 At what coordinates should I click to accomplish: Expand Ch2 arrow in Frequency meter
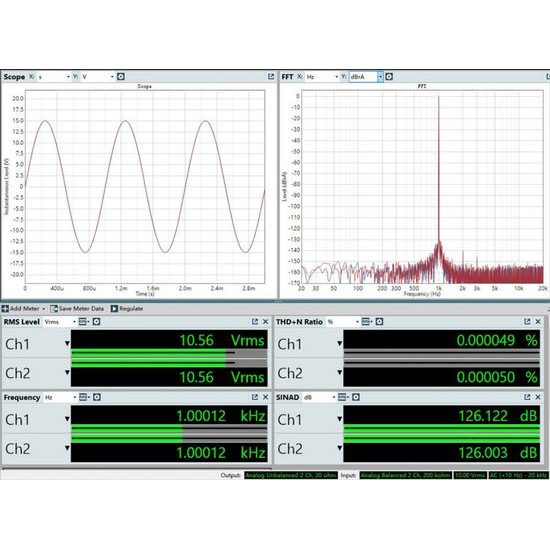(x=67, y=448)
